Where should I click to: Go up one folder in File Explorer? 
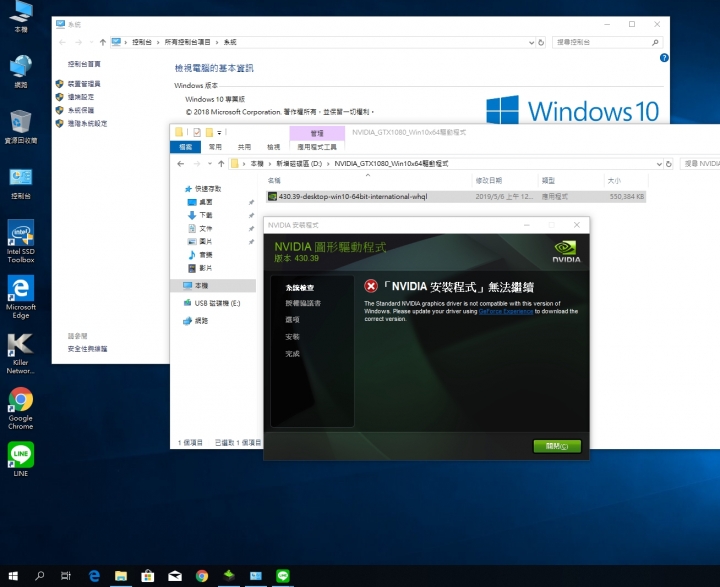pos(221,164)
